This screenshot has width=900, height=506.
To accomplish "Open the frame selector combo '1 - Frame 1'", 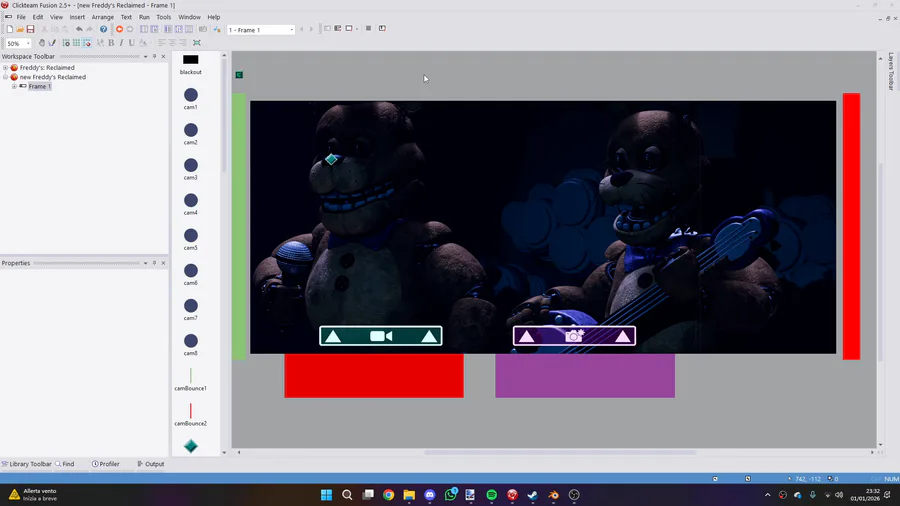I will tap(261, 30).
